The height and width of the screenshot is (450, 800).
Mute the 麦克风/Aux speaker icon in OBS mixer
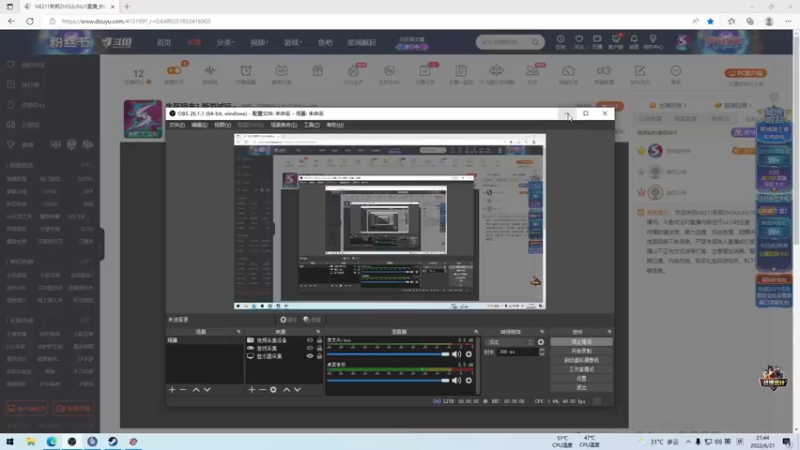(x=456, y=354)
